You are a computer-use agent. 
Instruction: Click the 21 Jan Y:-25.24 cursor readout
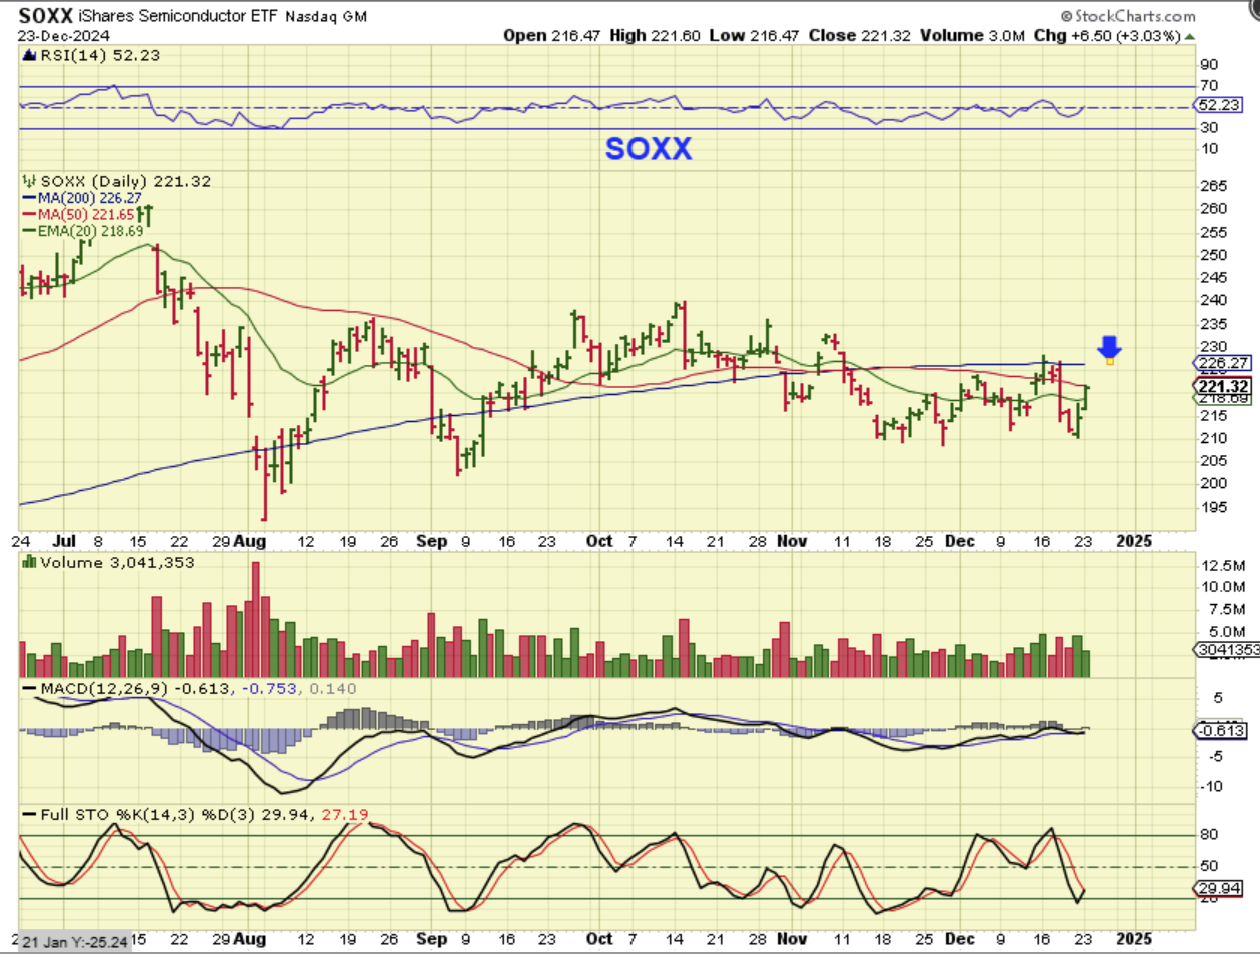tap(75, 941)
